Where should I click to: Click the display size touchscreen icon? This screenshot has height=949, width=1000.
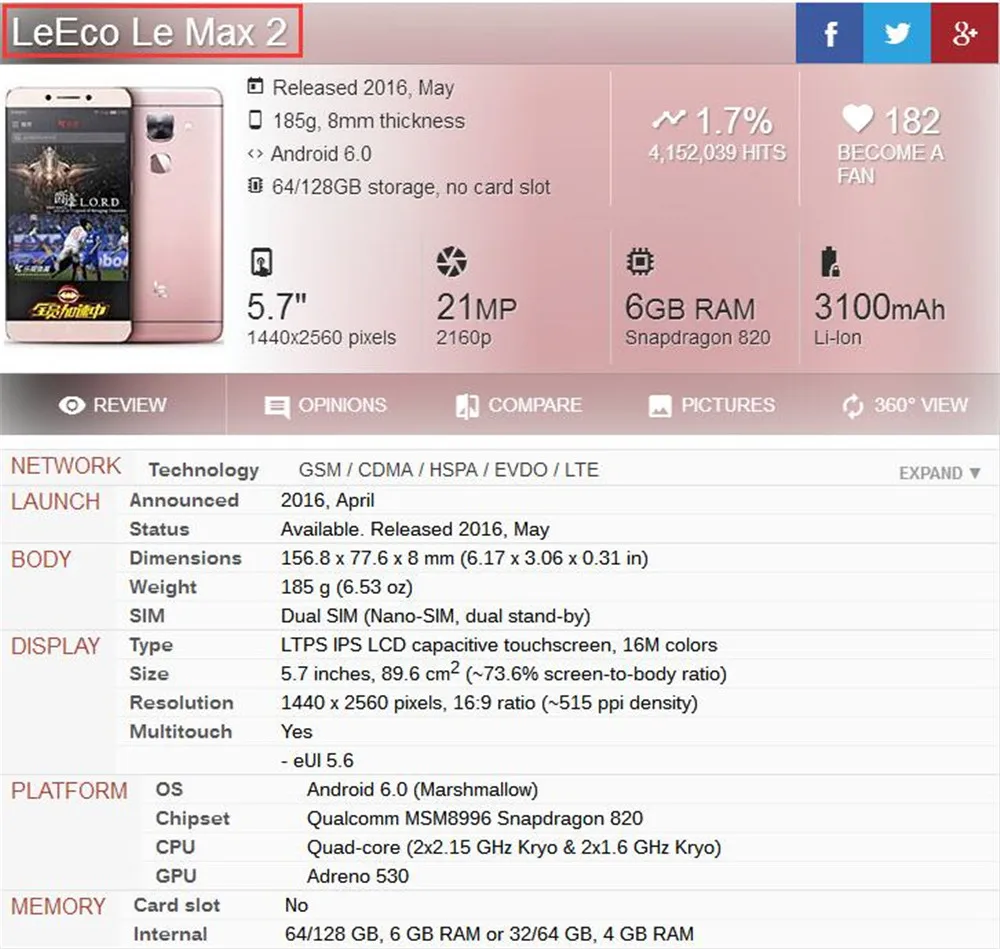261,261
